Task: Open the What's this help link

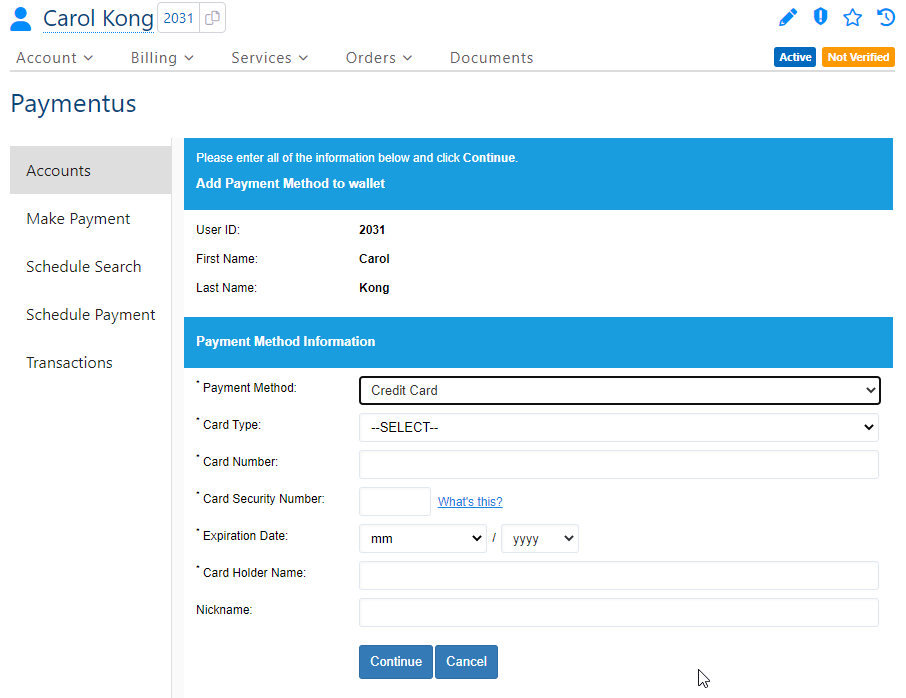Action: click(x=470, y=501)
